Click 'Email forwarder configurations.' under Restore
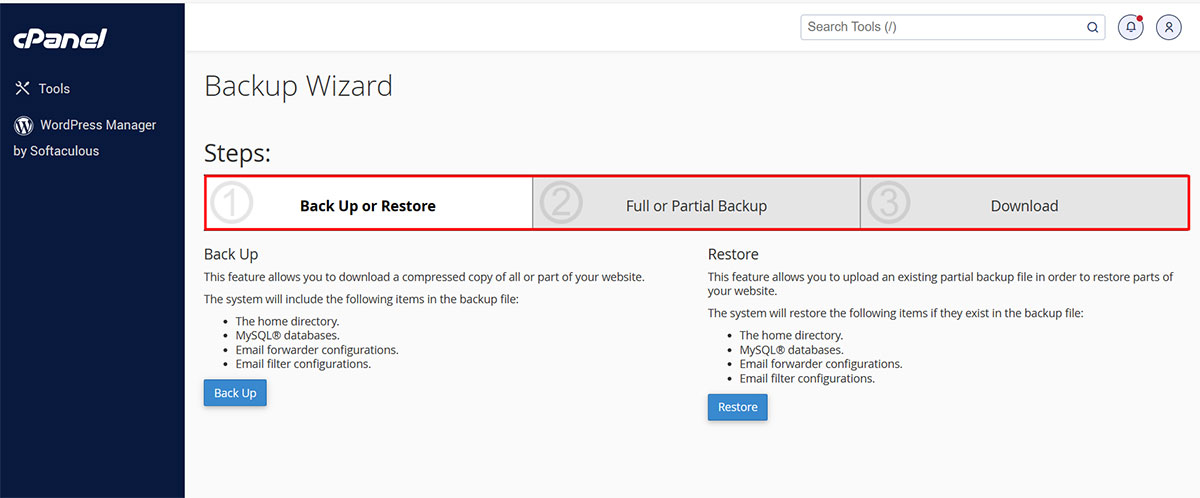This screenshot has width=1200, height=498. point(821,364)
